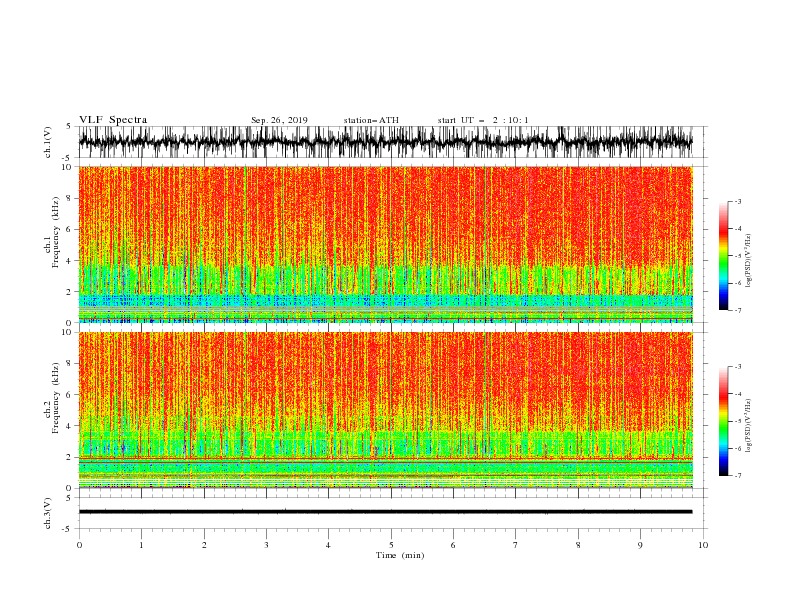Click the ch.3 flat black voltage trace

[385, 512]
